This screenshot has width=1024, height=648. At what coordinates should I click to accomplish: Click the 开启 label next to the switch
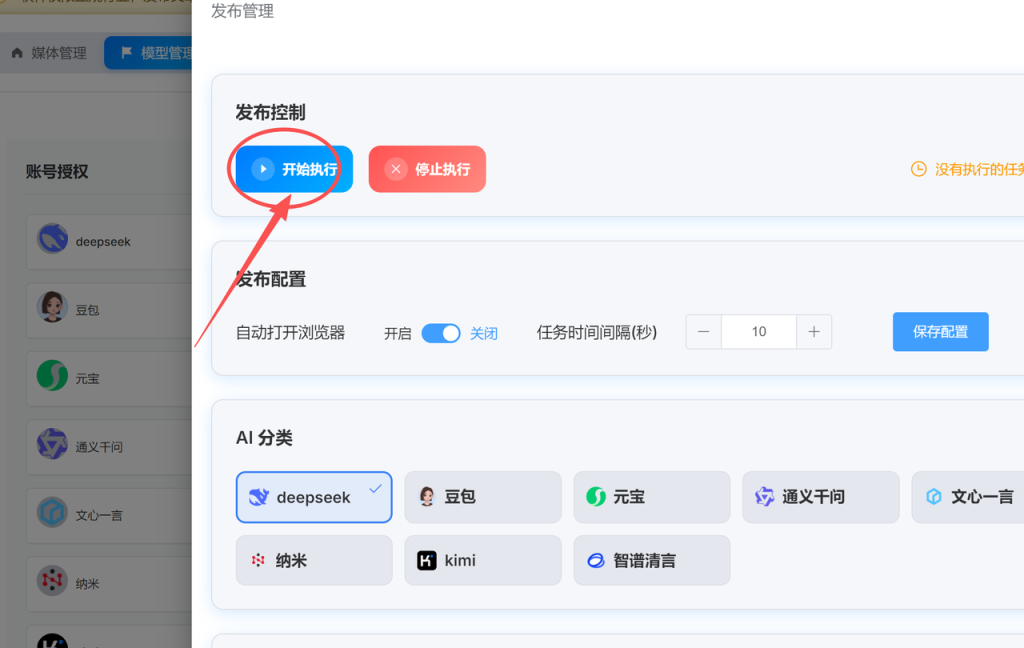398,334
